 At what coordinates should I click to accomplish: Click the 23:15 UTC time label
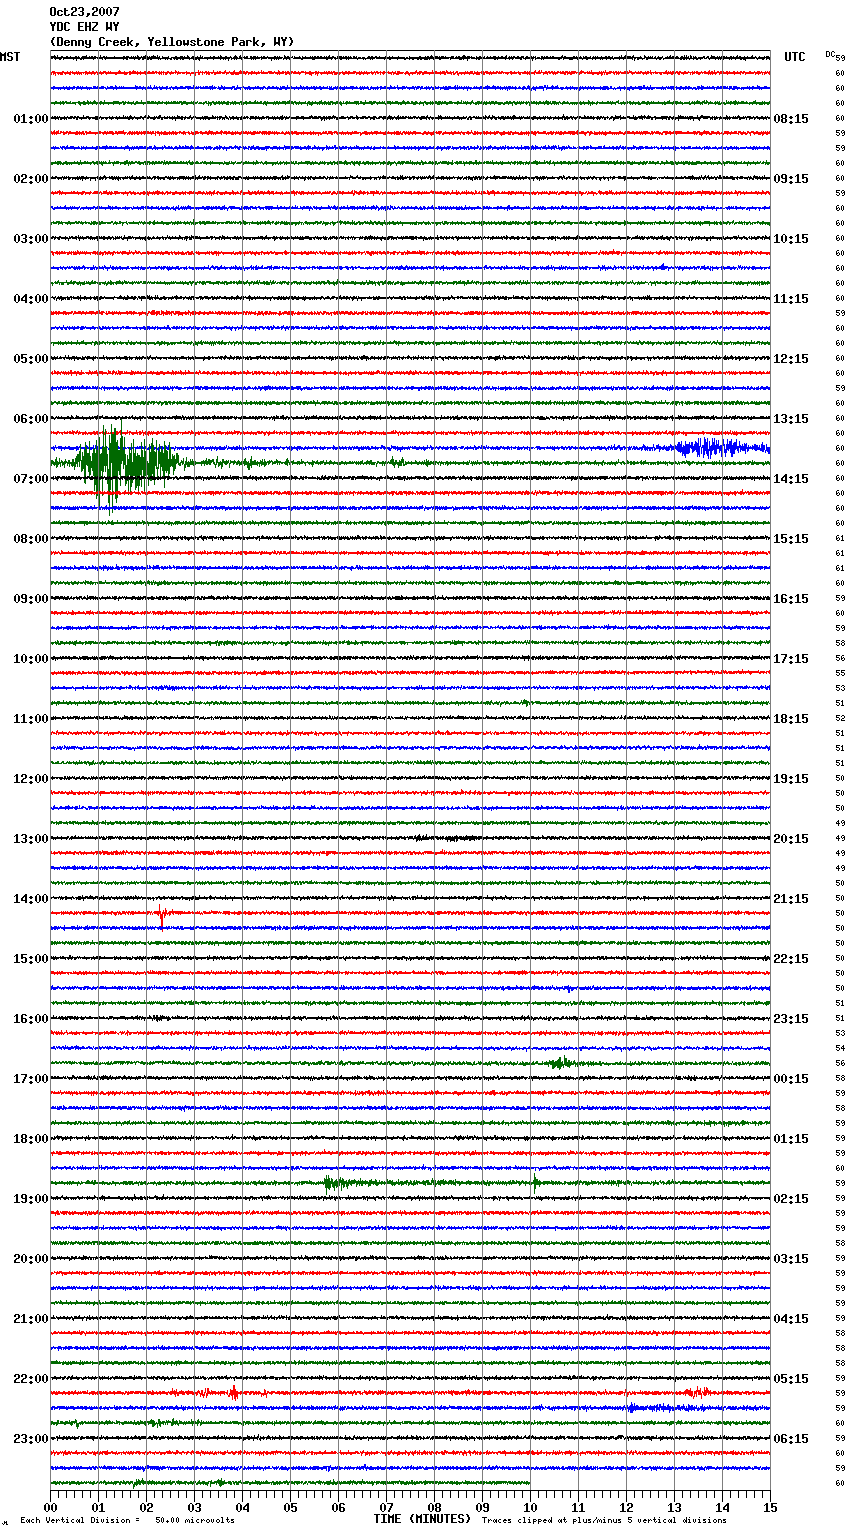pyautogui.click(x=791, y=1019)
